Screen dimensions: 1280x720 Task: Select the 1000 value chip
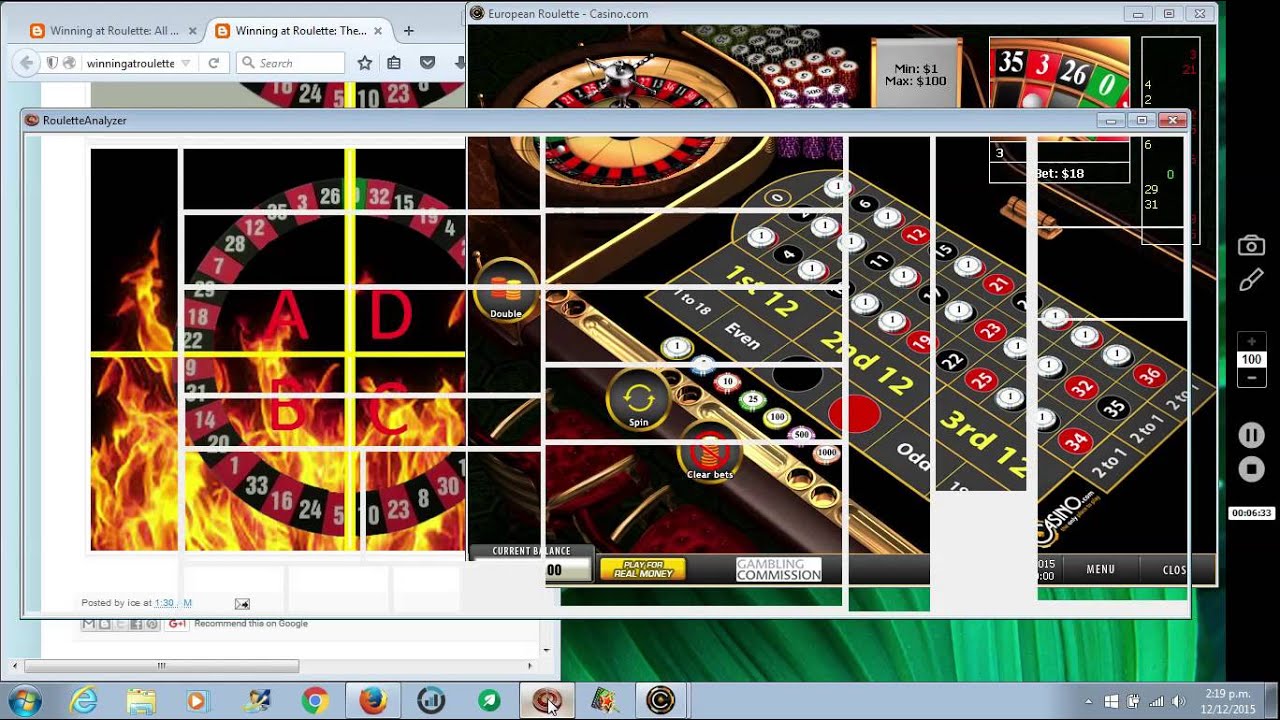coord(826,453)
